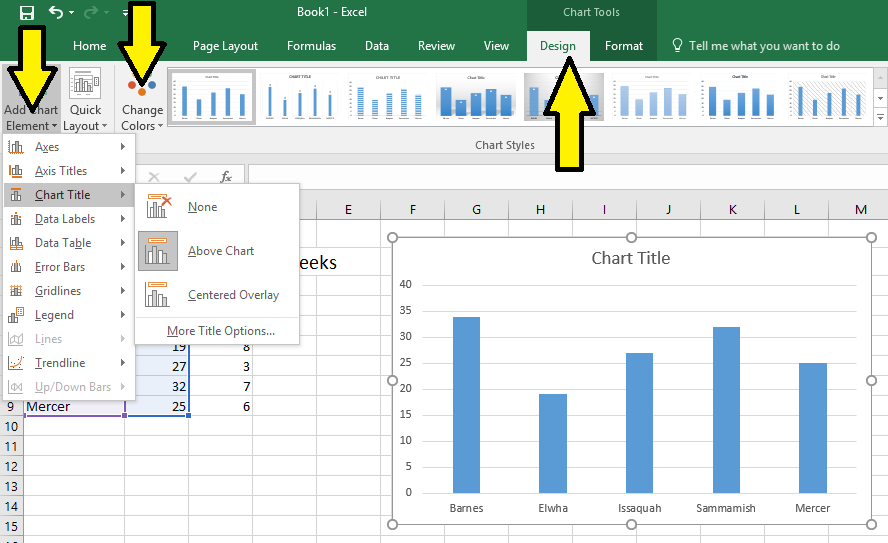Viewport: 888px width, 543px height.
Task: Click the Save icon in title bar
Action: (27, 13)
